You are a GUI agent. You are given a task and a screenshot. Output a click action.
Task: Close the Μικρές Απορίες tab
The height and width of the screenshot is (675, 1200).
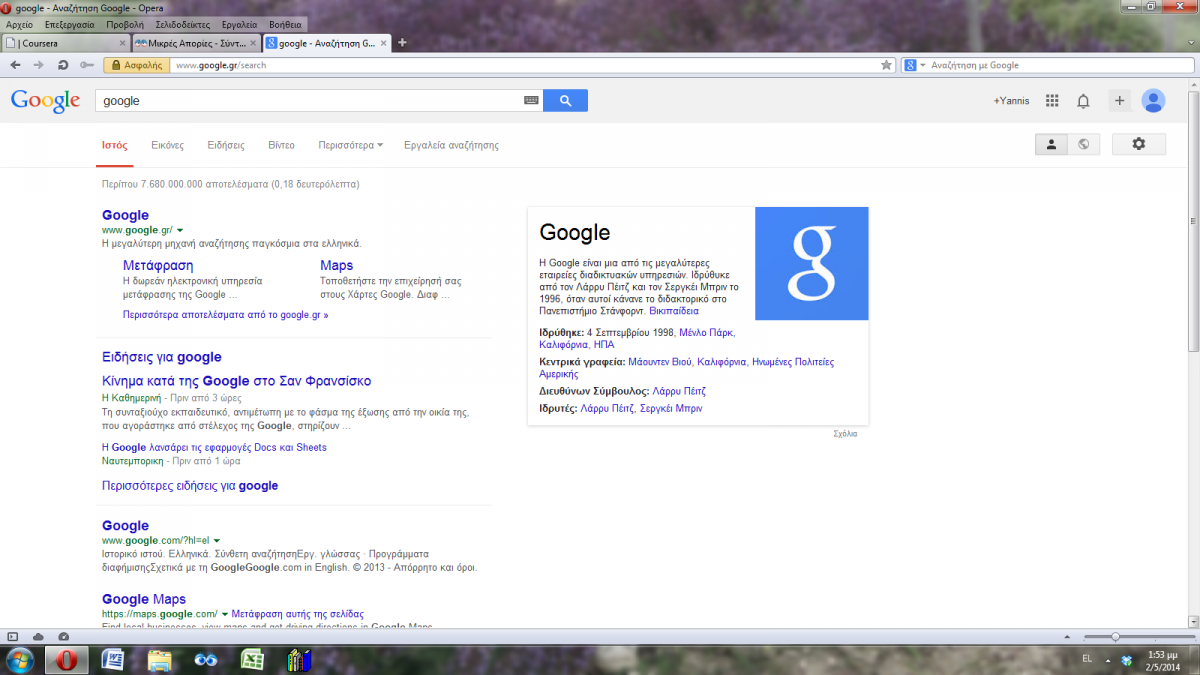click(x=253, y=43)
